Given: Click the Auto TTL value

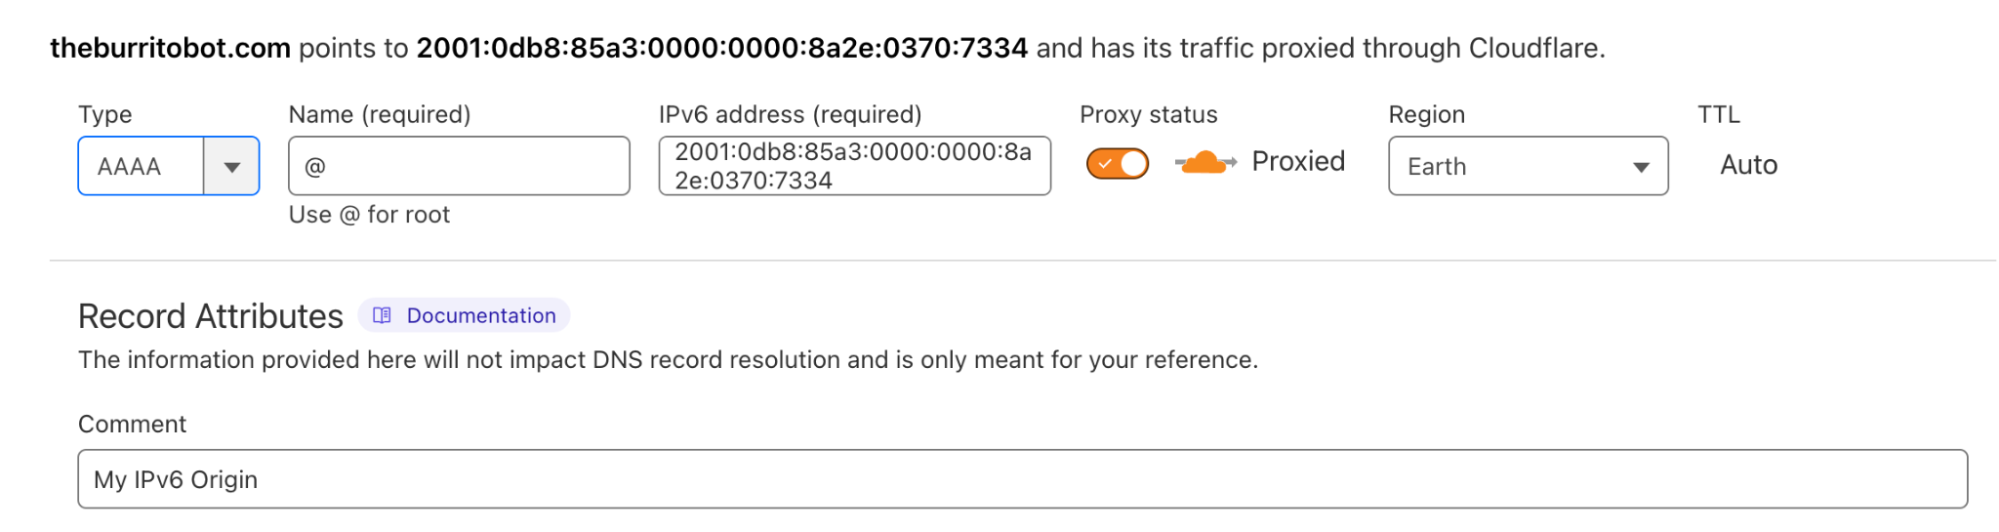Looking at the screenshot, I should pyautogui.click(x=1748, y=165).
